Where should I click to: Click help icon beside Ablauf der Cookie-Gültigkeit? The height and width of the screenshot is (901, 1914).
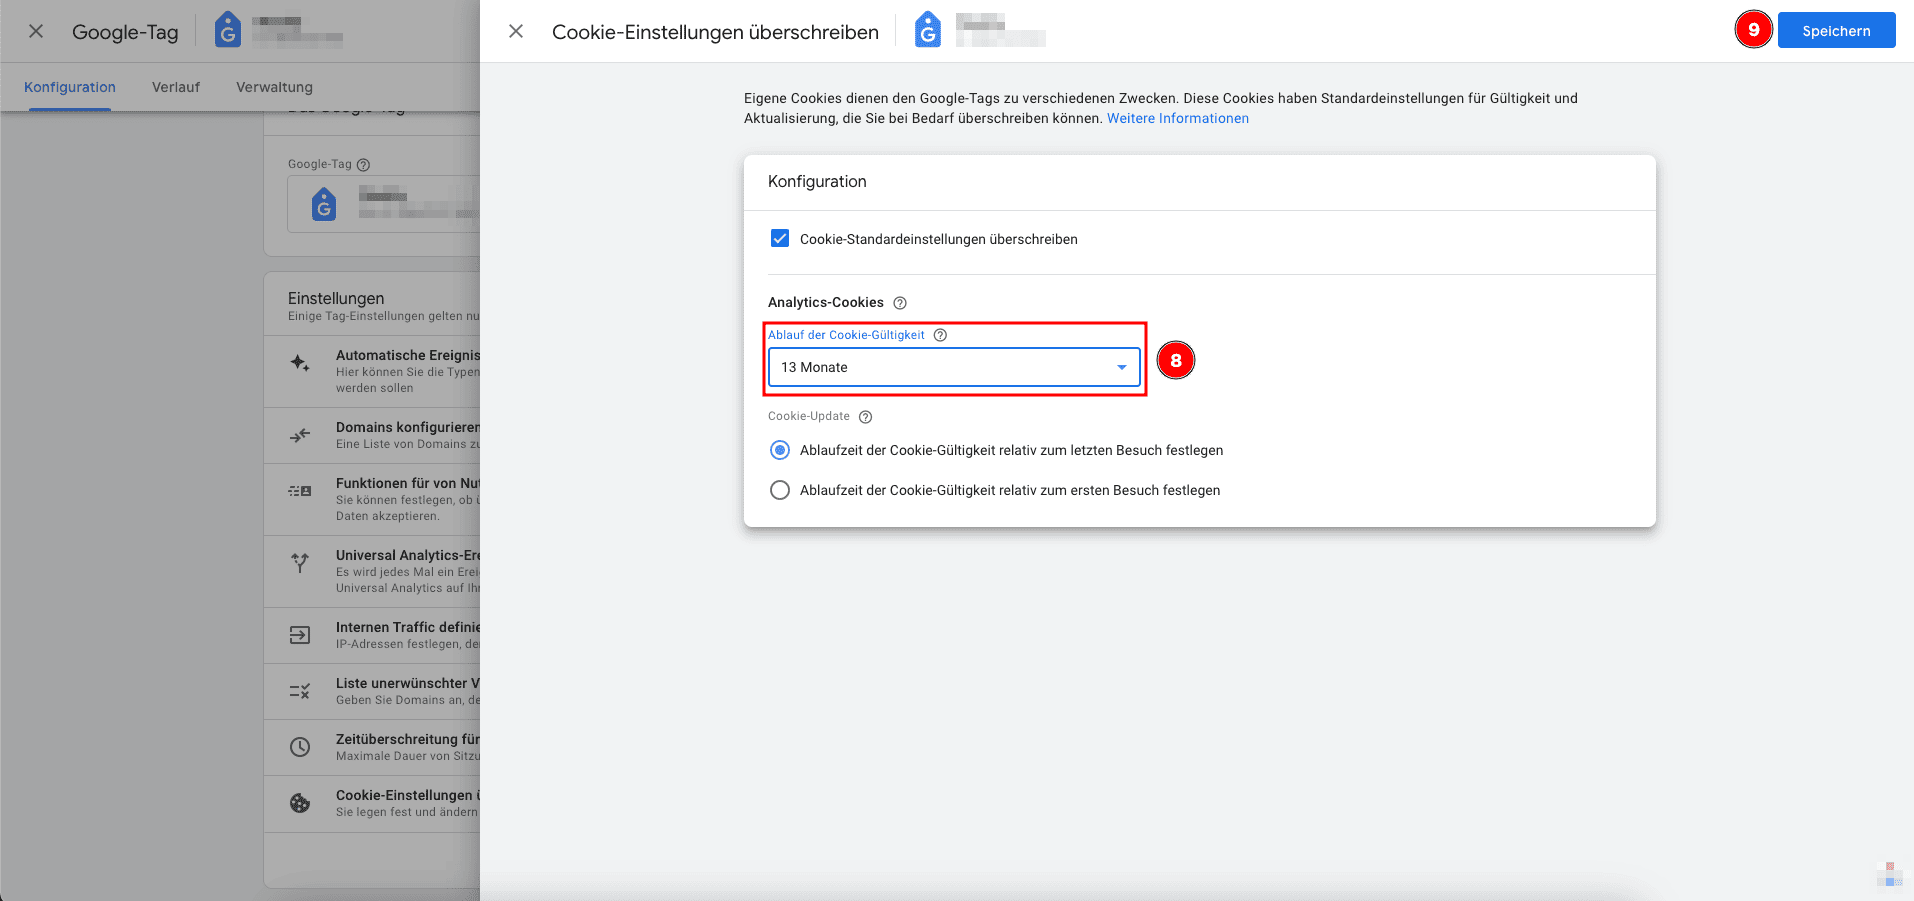click(x=940, y=335)
